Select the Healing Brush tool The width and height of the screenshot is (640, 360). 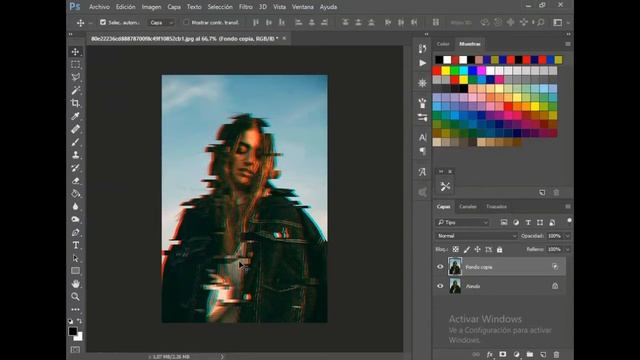[x=76, y=129]
